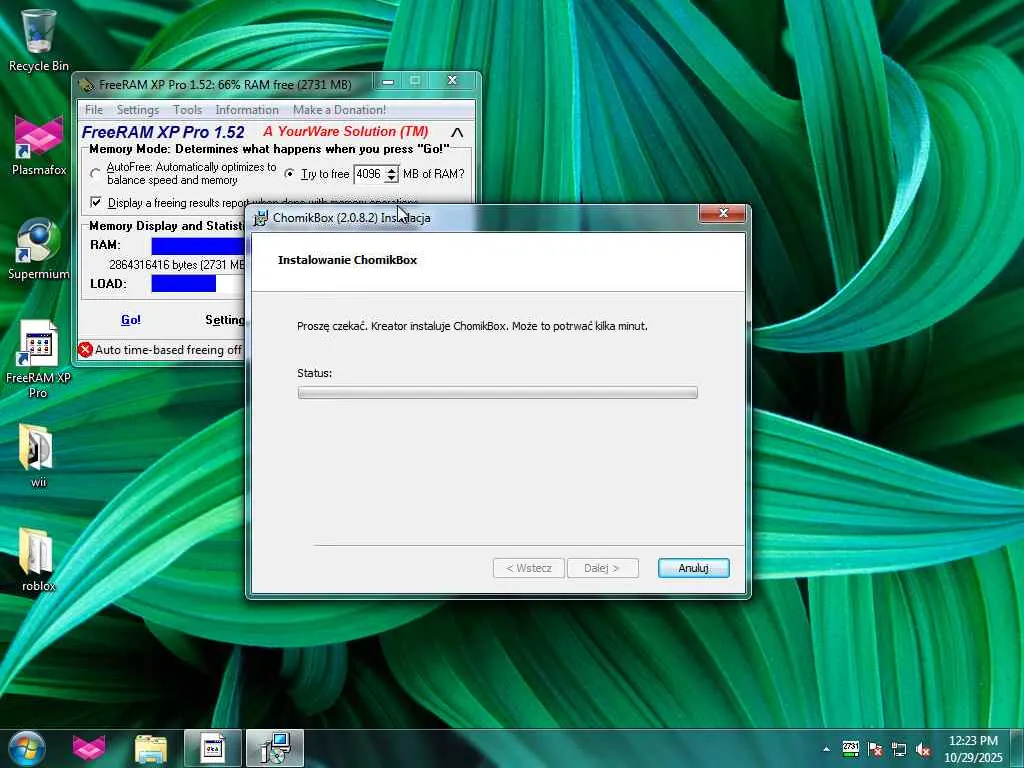Toggle Display a freeing results report checkbox

pos(96,202)
